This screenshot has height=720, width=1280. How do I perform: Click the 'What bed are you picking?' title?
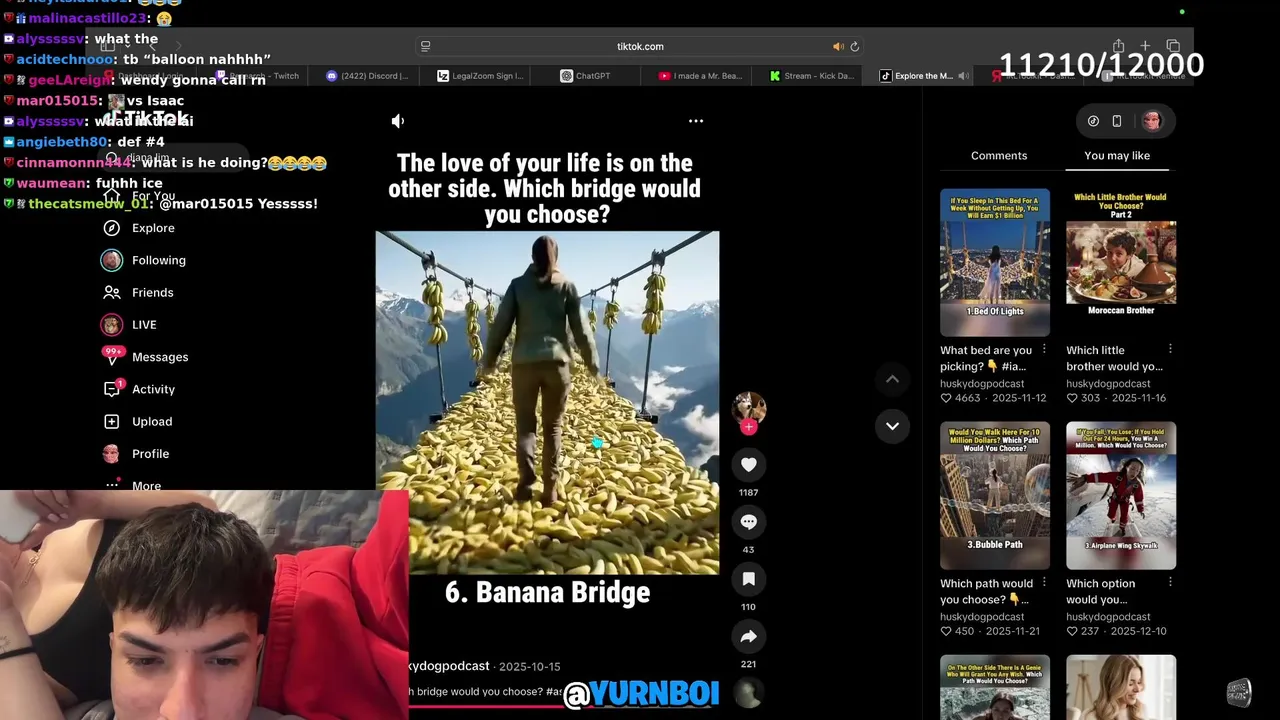(x=986, y=358)
